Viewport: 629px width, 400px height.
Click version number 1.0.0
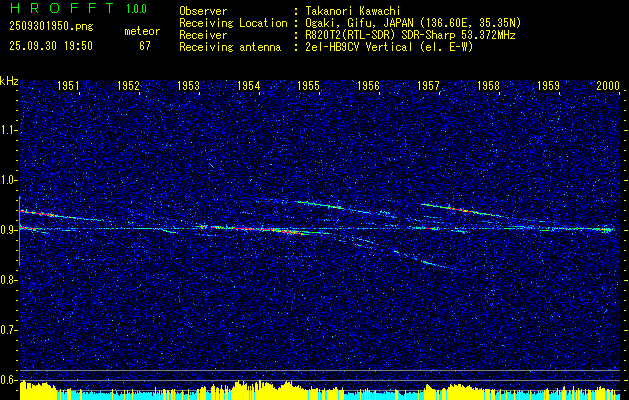(136, 9)
